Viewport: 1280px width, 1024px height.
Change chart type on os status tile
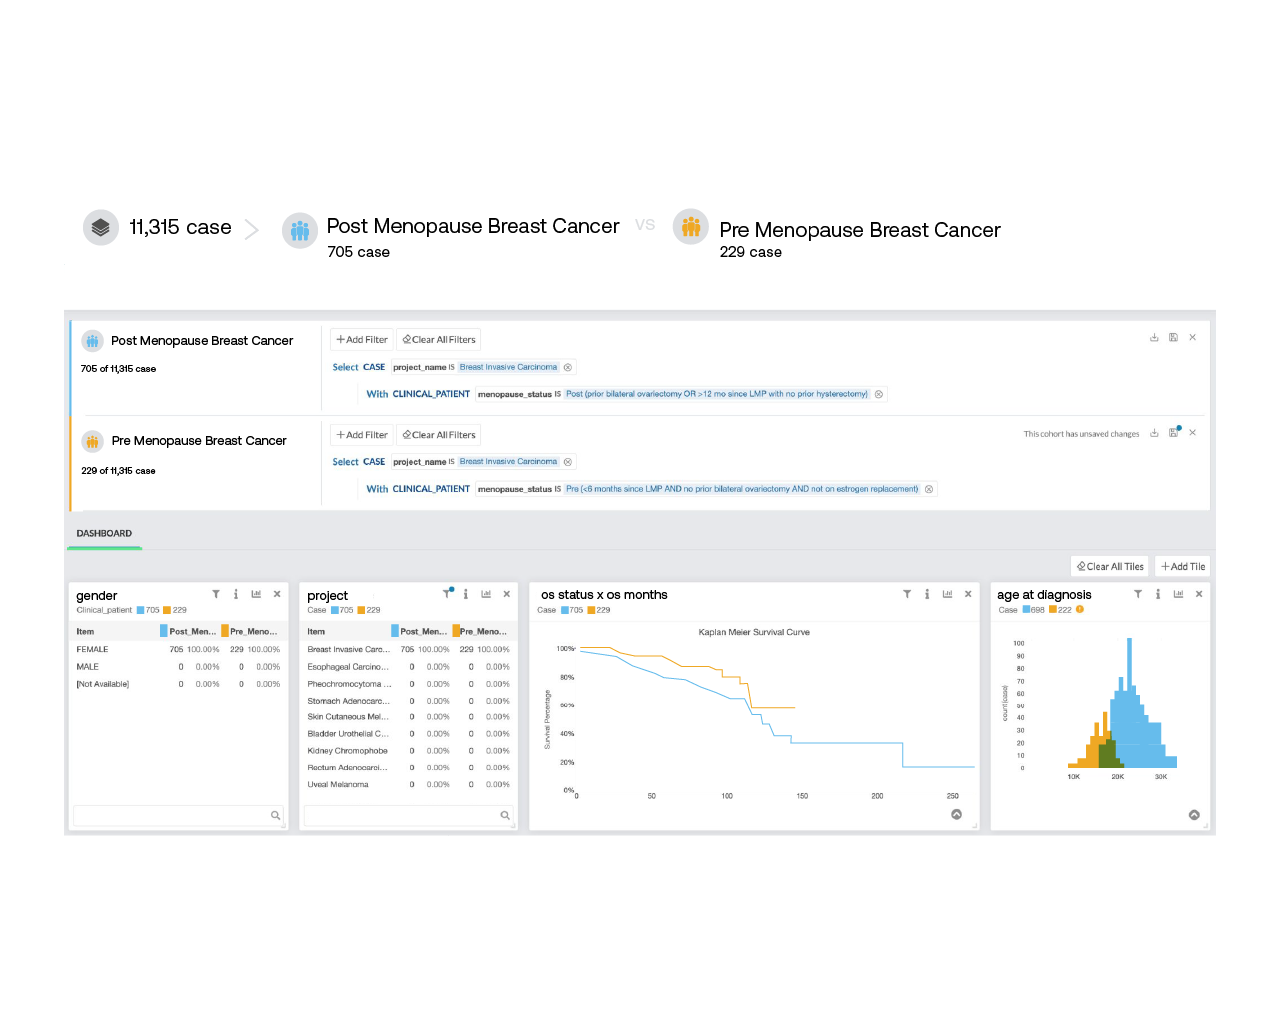947,594
